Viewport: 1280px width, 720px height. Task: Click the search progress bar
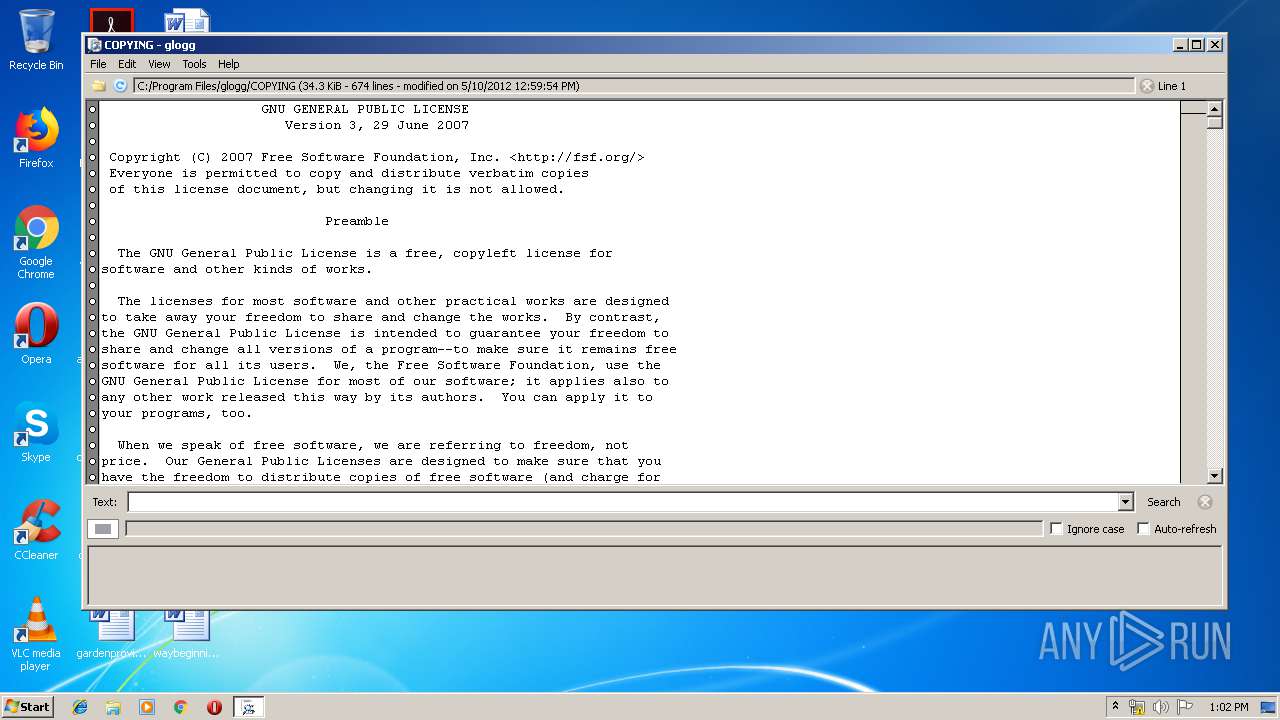point(584,529)
